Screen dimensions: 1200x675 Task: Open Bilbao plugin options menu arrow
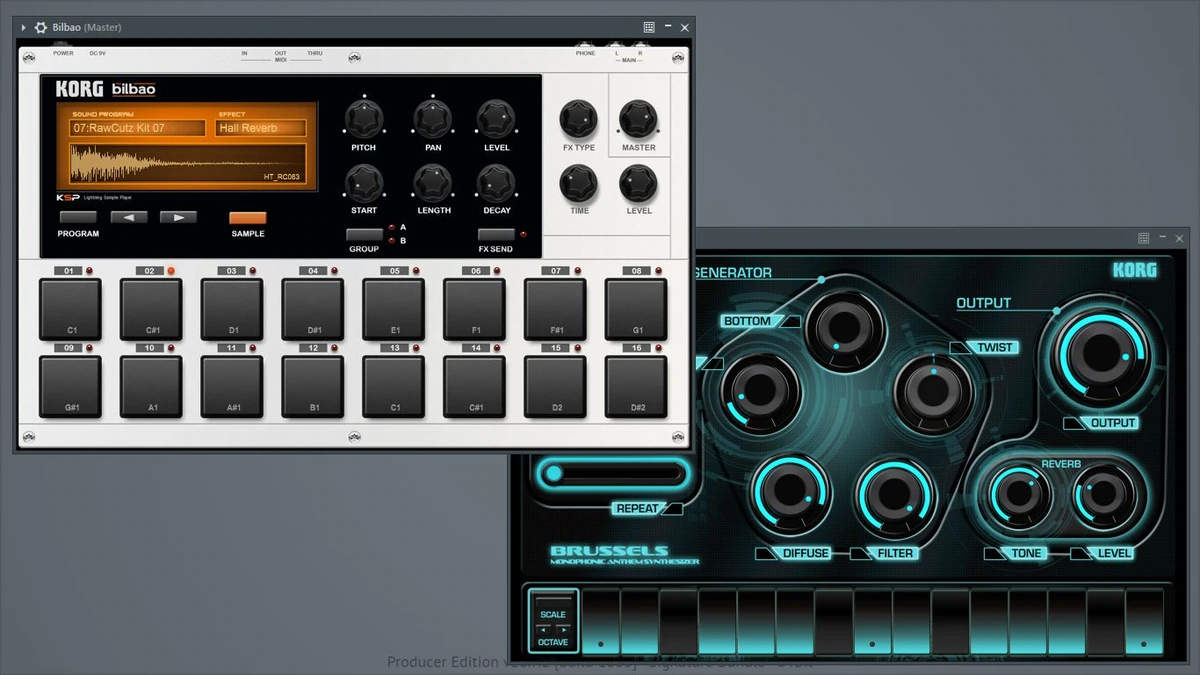click(24, 28)
